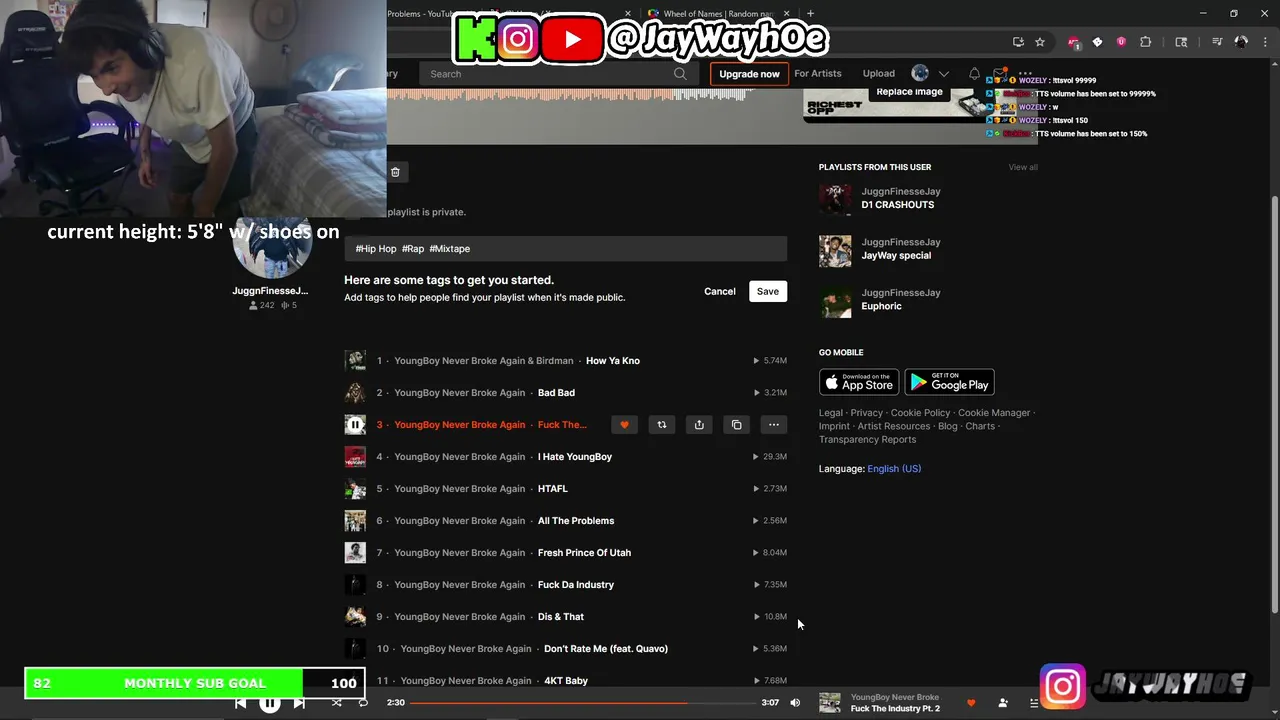Toggle repeat in the player bar
Viewport: 1280px width, 720px height.
click(363, 703)
